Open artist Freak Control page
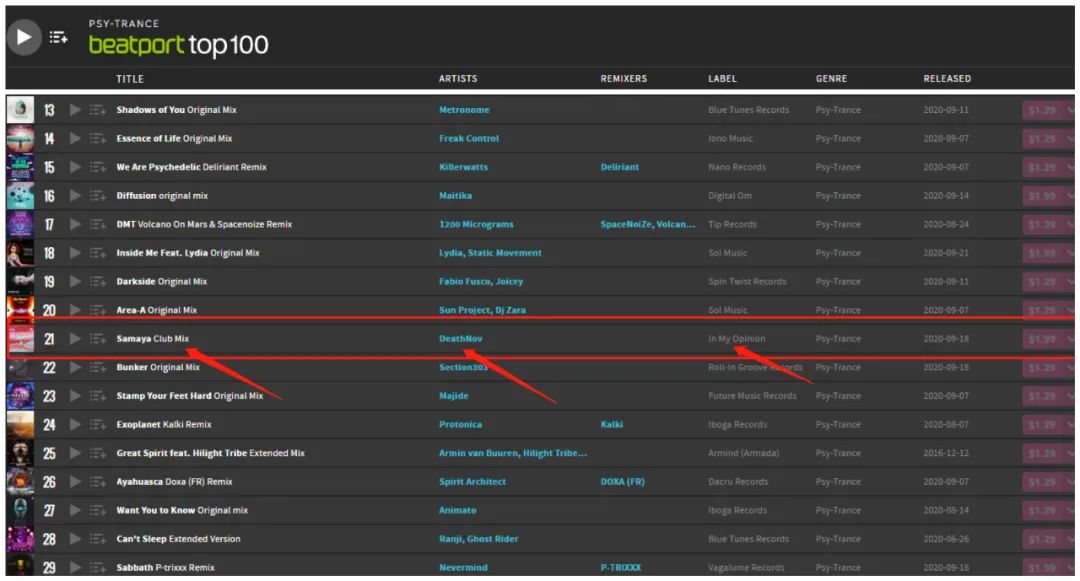This screenshot has width=1080, height=581. pos(469,138)
